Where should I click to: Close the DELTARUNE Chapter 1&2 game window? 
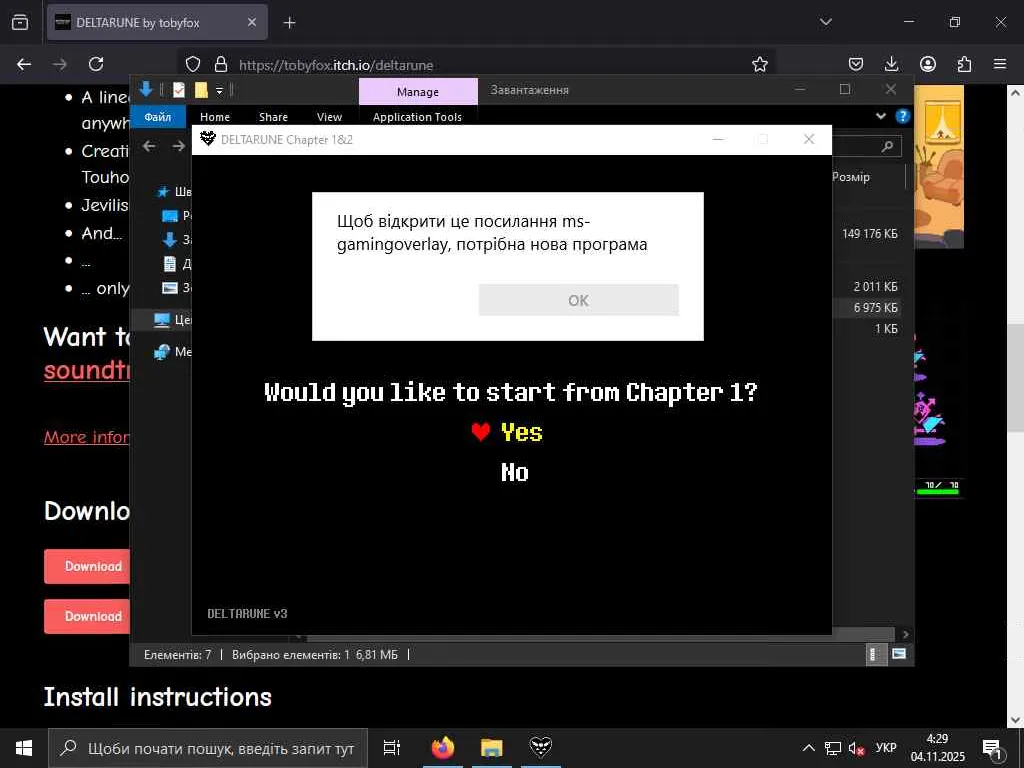pos(808,139)
